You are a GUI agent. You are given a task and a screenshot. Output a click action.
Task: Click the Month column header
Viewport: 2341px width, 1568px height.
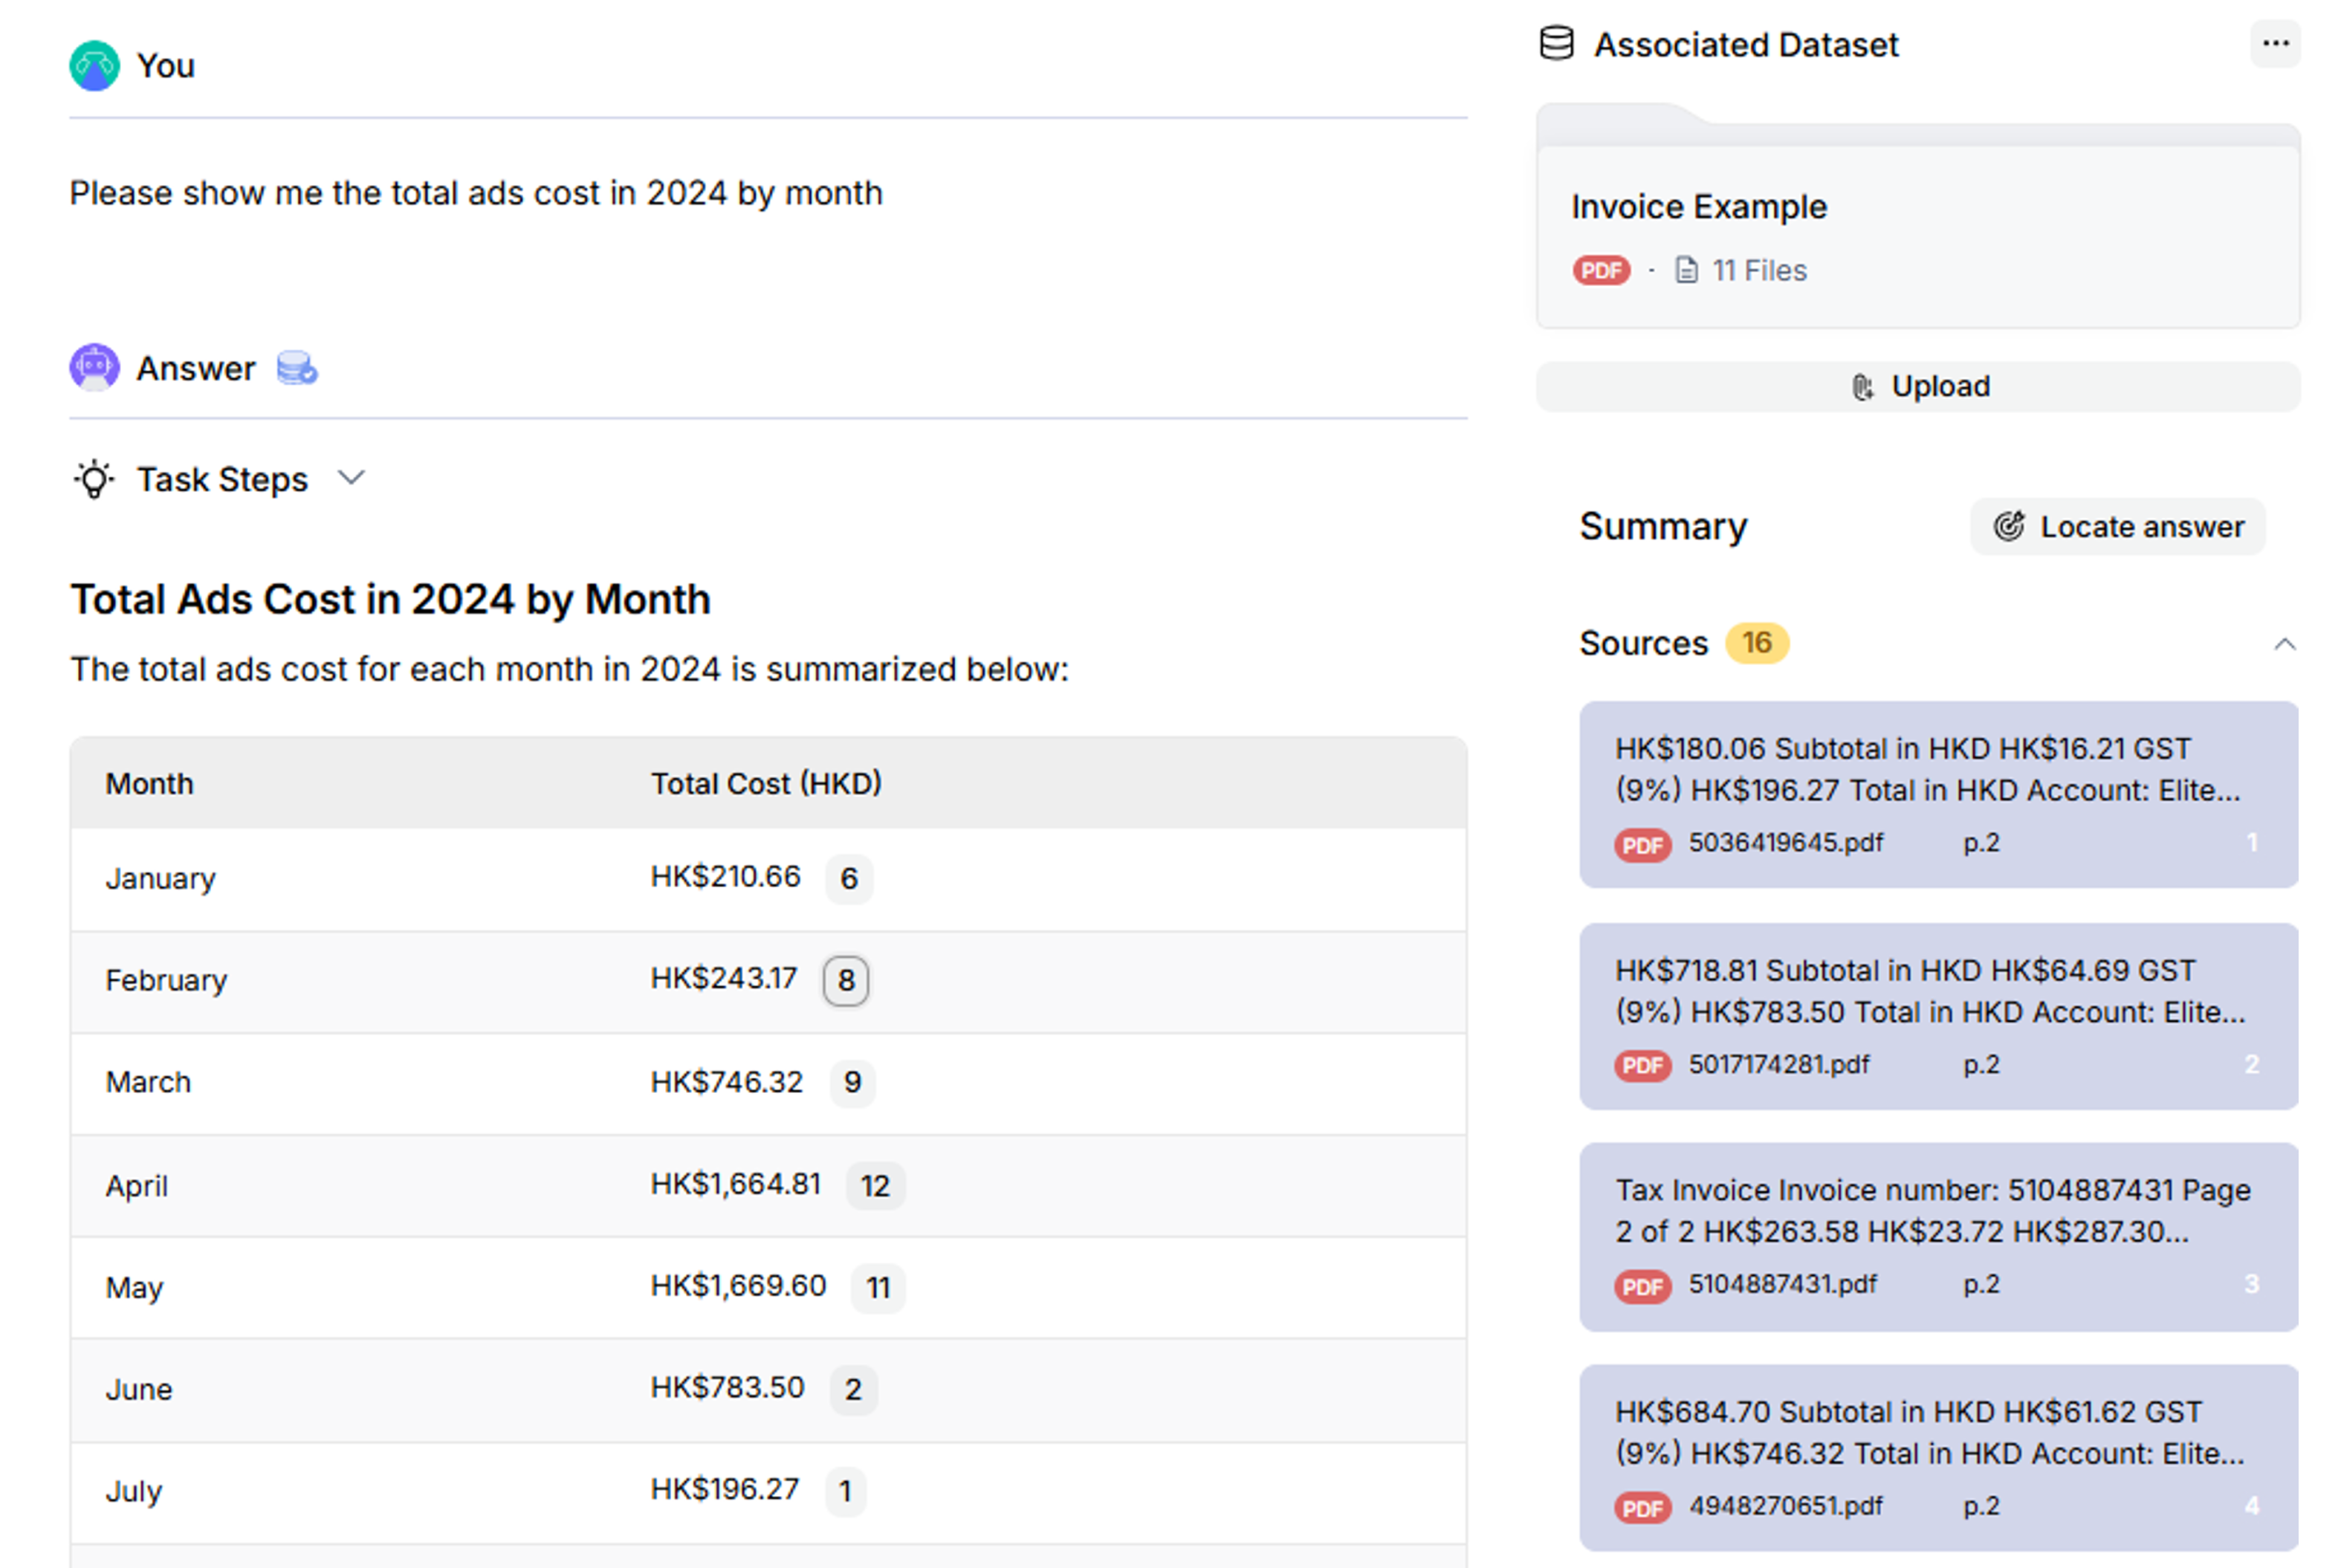150,783
